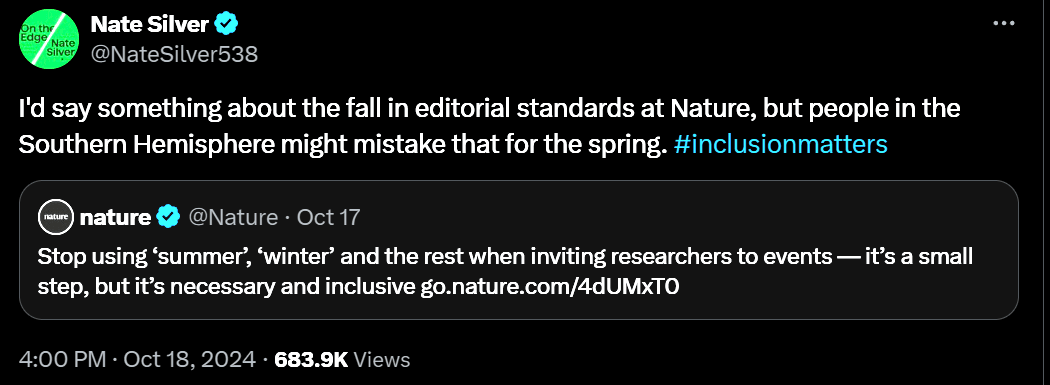1050x385 pixels.
Task: Open the three-dot more options menu
Action: [x=1004, y=23]
